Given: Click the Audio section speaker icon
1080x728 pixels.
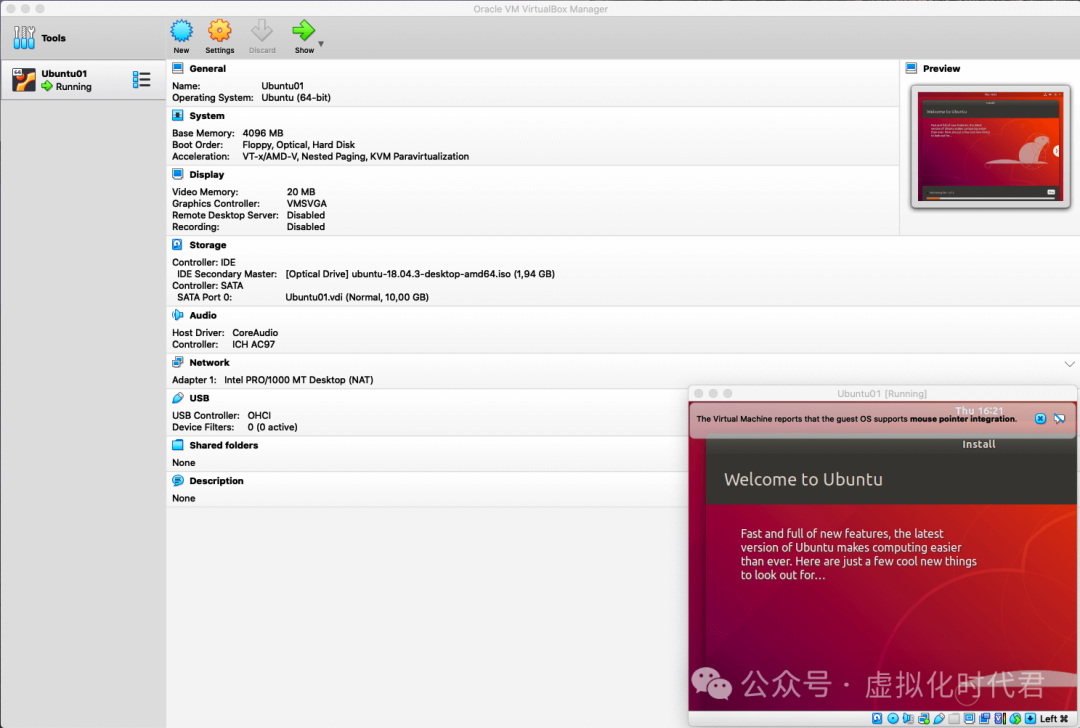Looking at the screenshot, I should click(178, 315).
